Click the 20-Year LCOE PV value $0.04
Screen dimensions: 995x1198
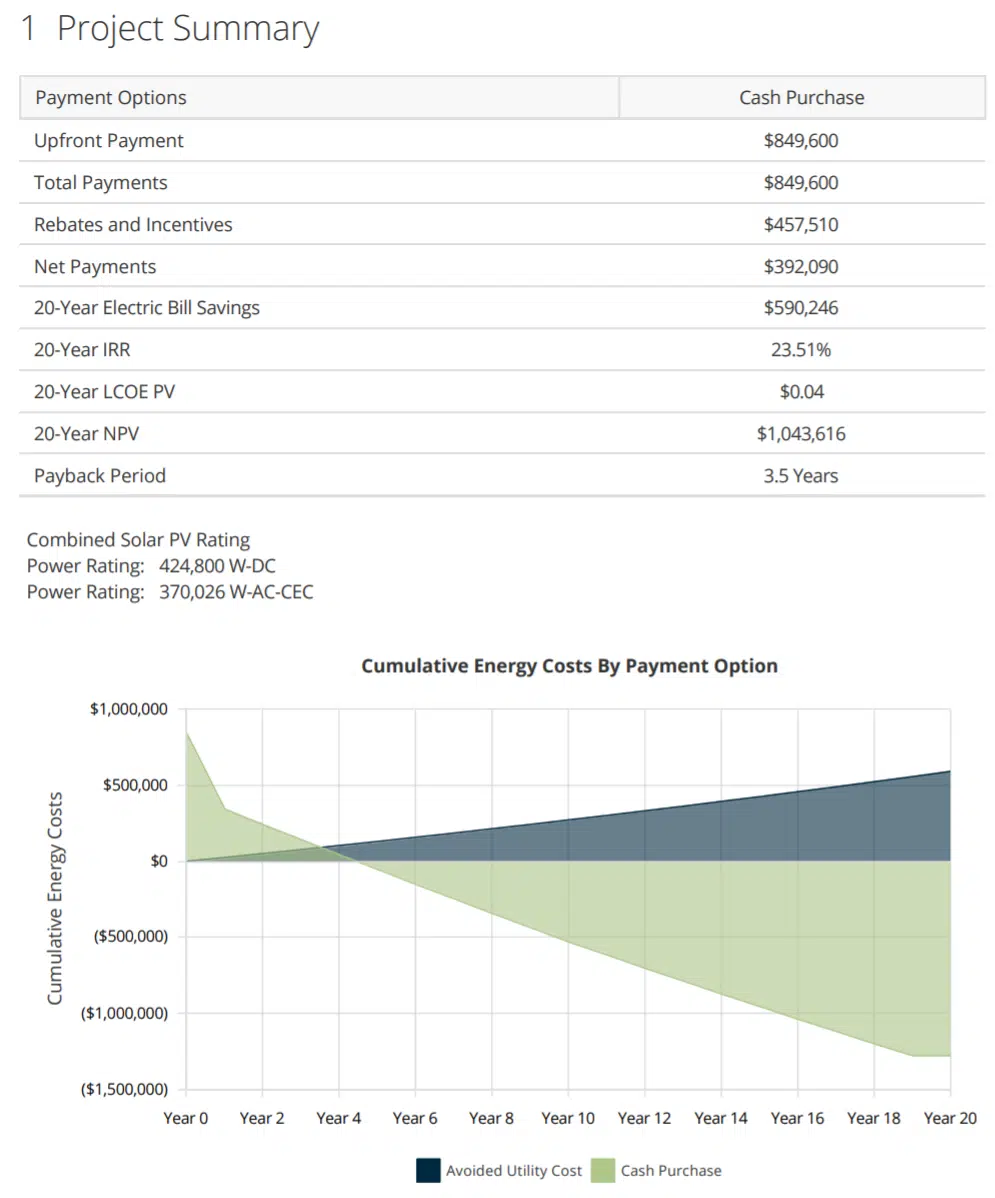pyautogui.click(x=801, y=392)
